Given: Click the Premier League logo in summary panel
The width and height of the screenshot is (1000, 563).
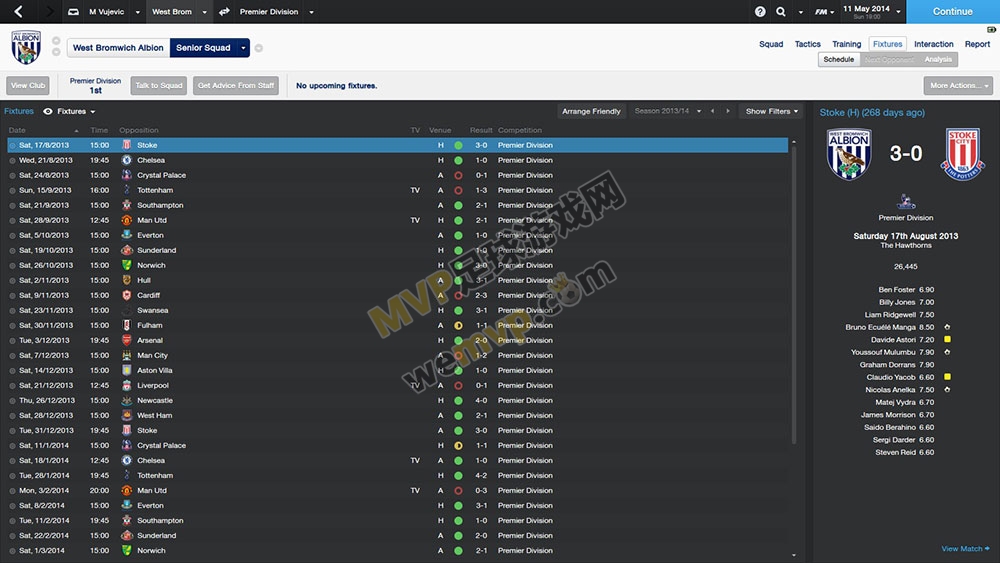Looking at the screenshot, I should coord(906,202).
